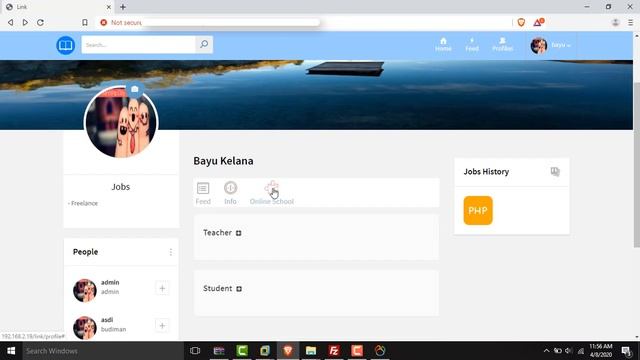Open the Bayu user dropdown menu
640x360 pixels.
point(561,45)
